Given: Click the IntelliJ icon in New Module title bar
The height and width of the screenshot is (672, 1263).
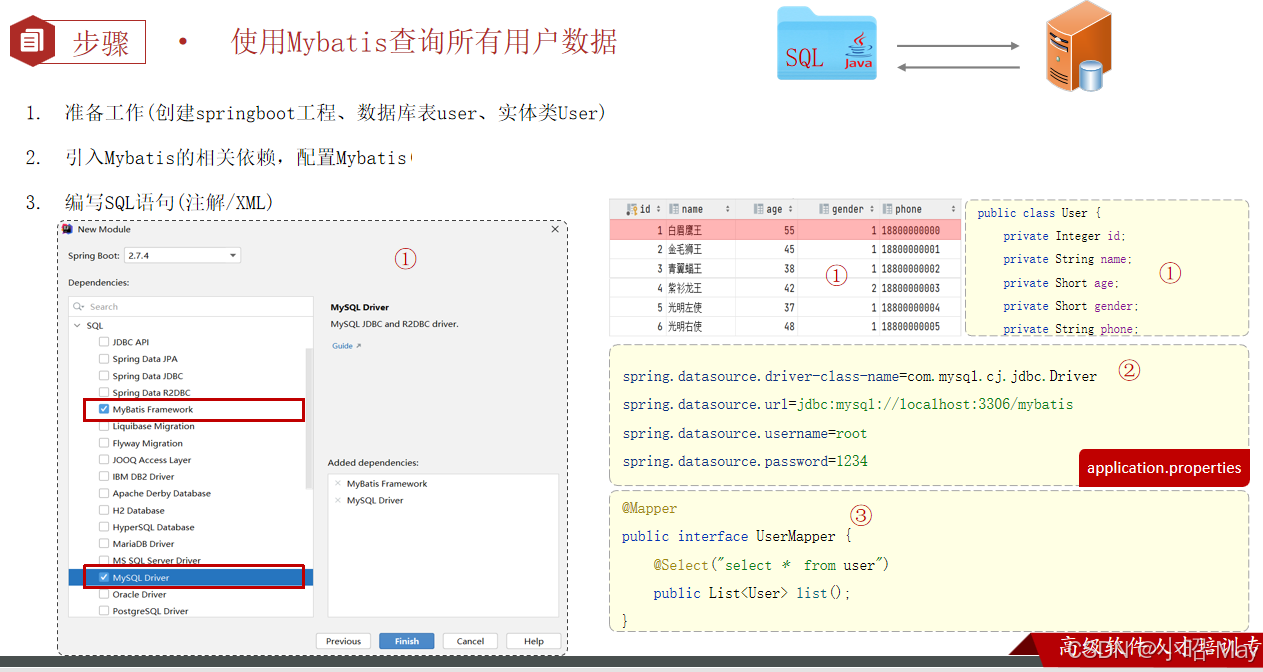Looking at the screenshot, I should 67,229.
